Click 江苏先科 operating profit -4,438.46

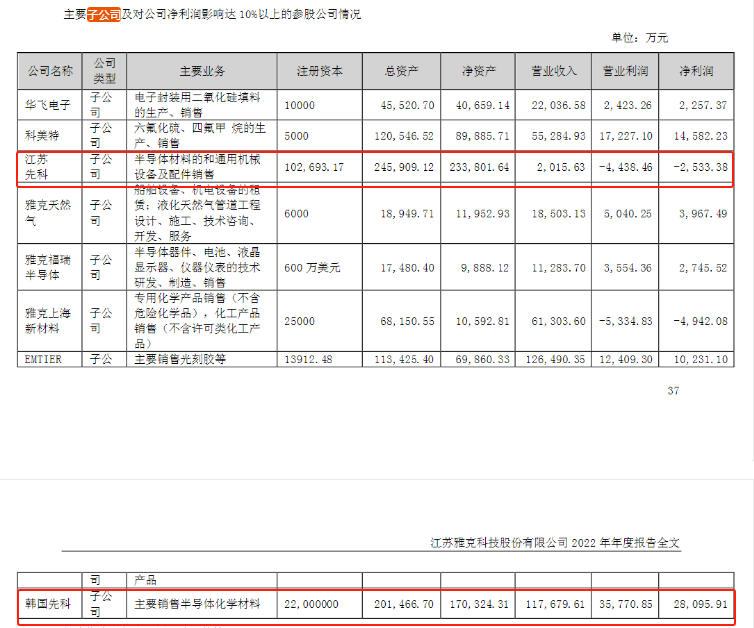(x=626, y=167)
